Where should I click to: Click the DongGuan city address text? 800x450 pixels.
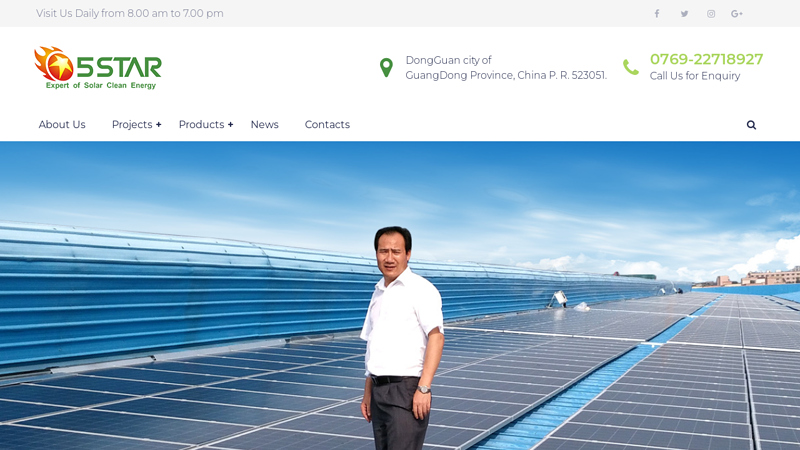pyautogui.click(x=506, y=67)
